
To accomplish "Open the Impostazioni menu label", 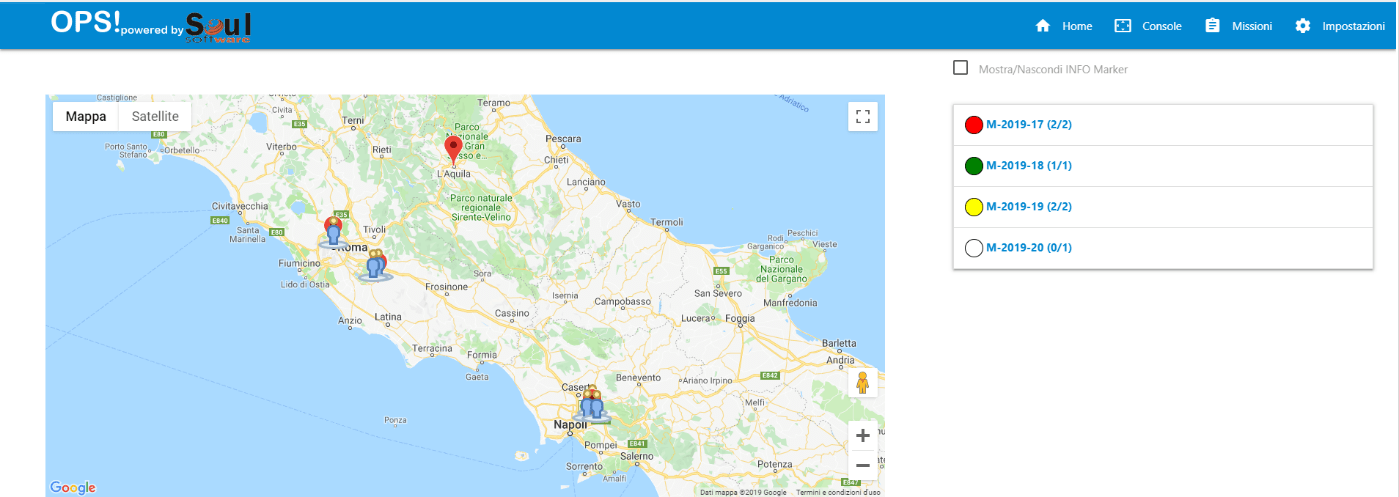I will click(x=1353, y=26).
